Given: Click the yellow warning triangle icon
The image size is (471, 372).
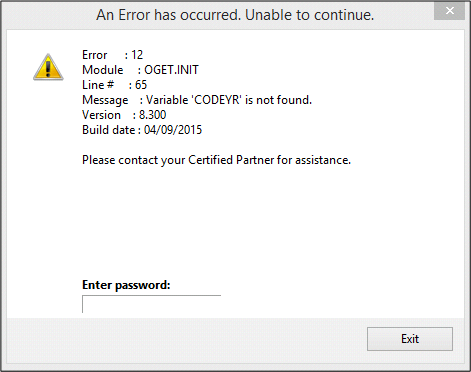Looking at the screenshot, I should tap(48, 67).
